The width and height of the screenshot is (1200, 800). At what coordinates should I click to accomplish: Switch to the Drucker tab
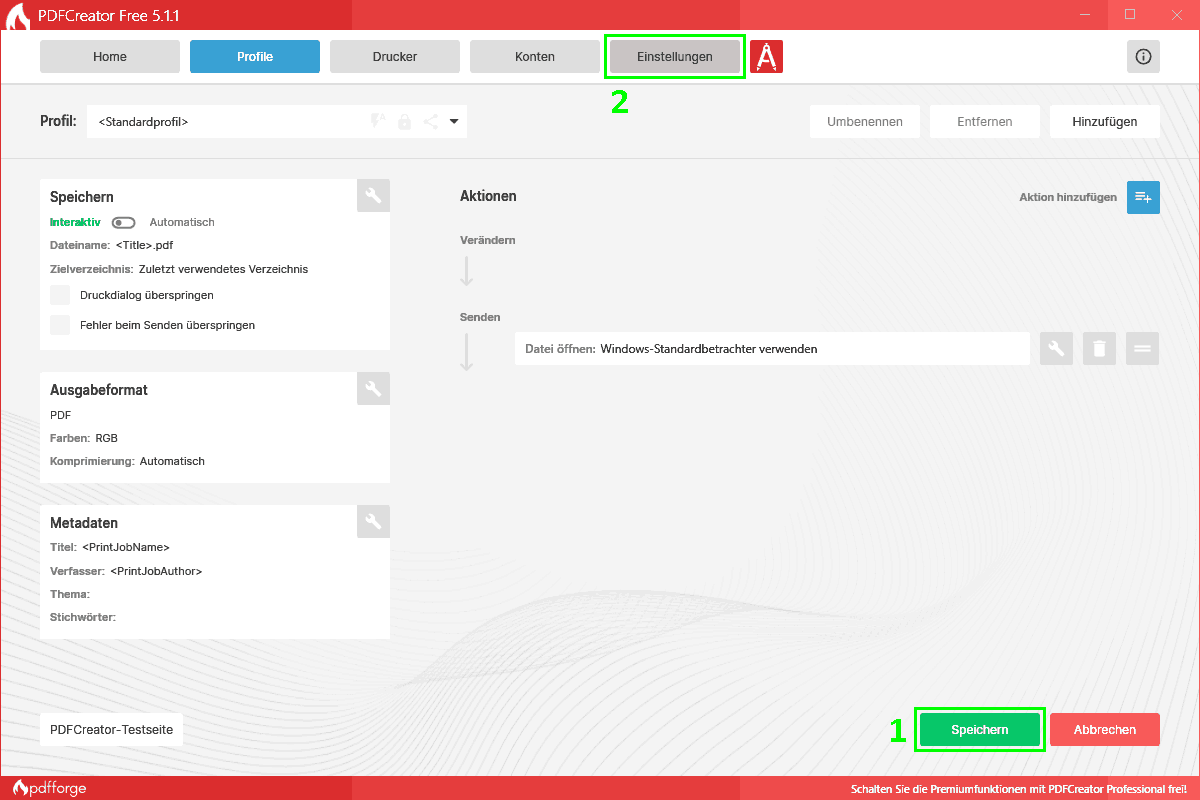coord(394,57)
